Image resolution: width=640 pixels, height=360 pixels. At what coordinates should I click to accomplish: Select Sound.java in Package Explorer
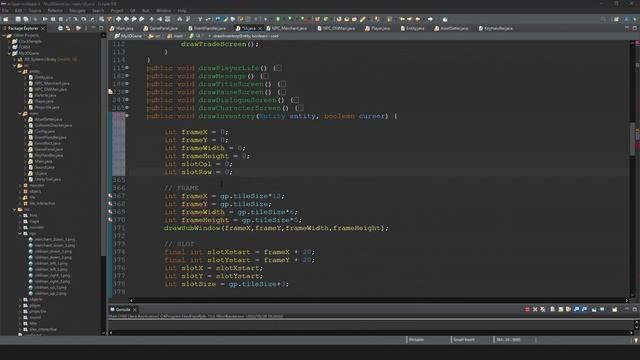pyautogui.click(x=41, y=167)
